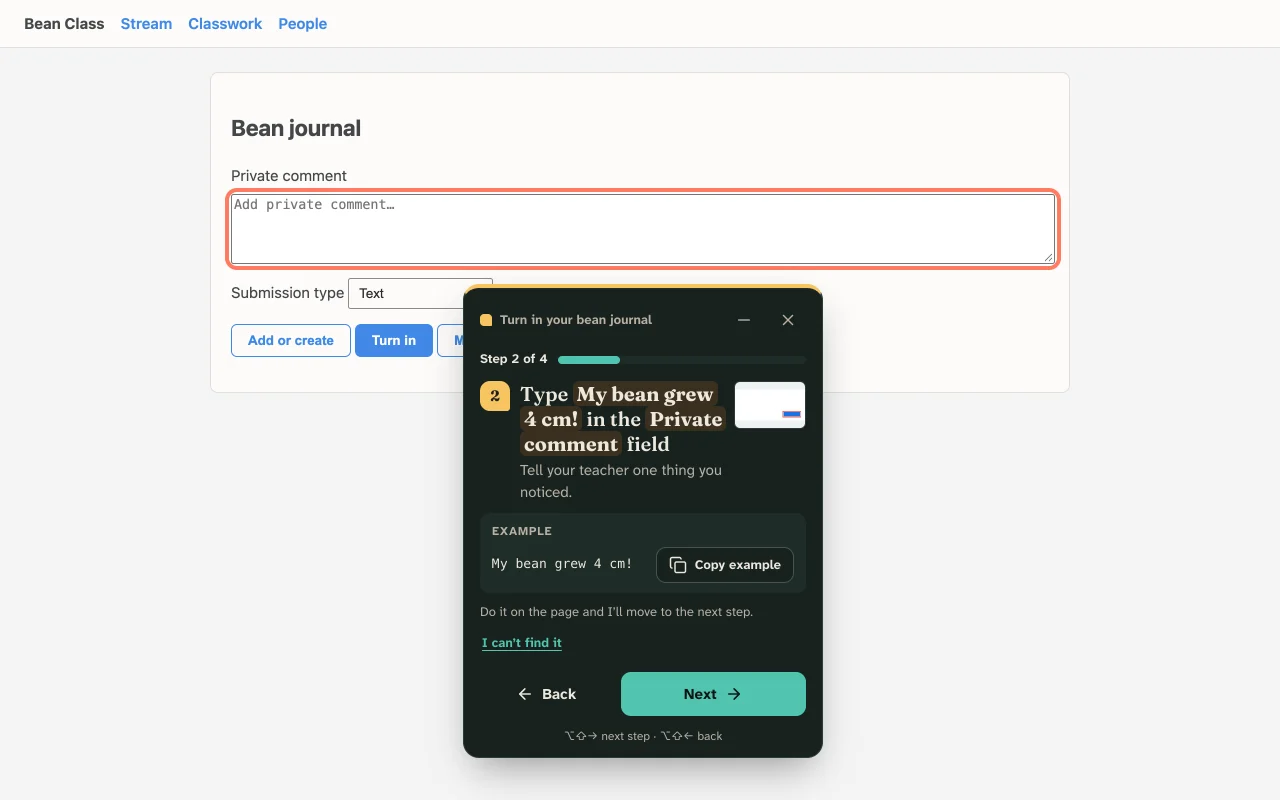Expand the Submission type dropdown
Screen dimensions: 1280x800
click(420, 293)
